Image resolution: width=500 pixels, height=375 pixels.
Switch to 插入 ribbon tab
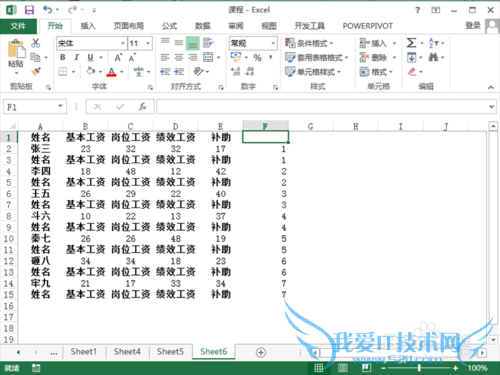pos(88,26)
